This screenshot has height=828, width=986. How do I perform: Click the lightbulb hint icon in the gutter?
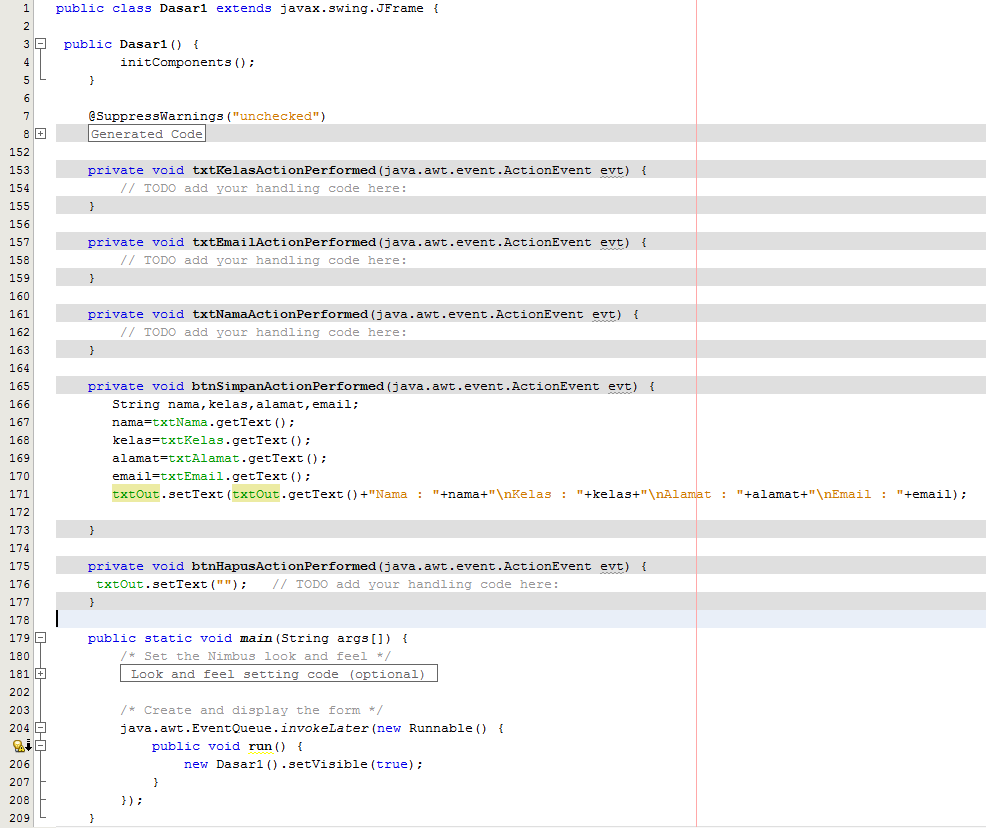coord(21,746)
